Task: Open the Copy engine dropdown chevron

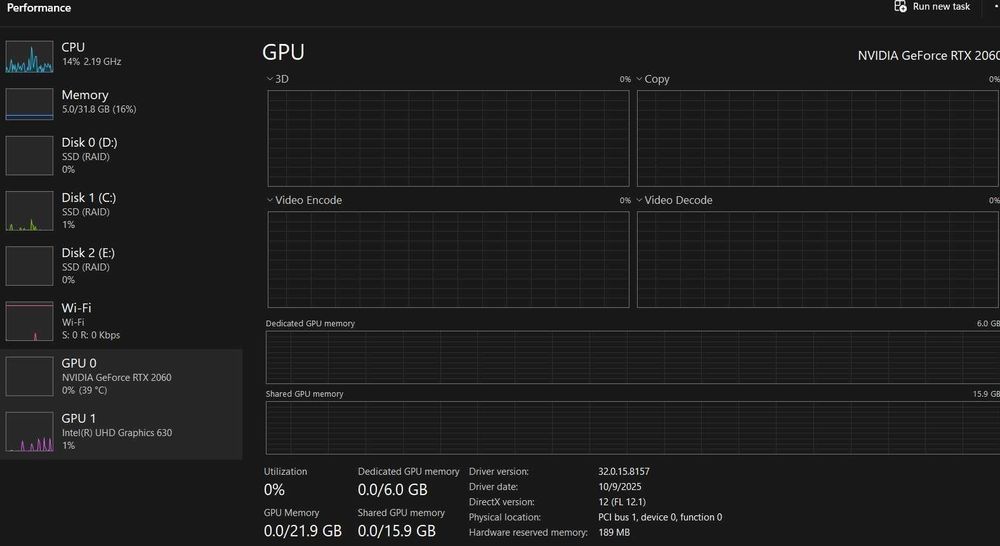Action: coord(639,79)
